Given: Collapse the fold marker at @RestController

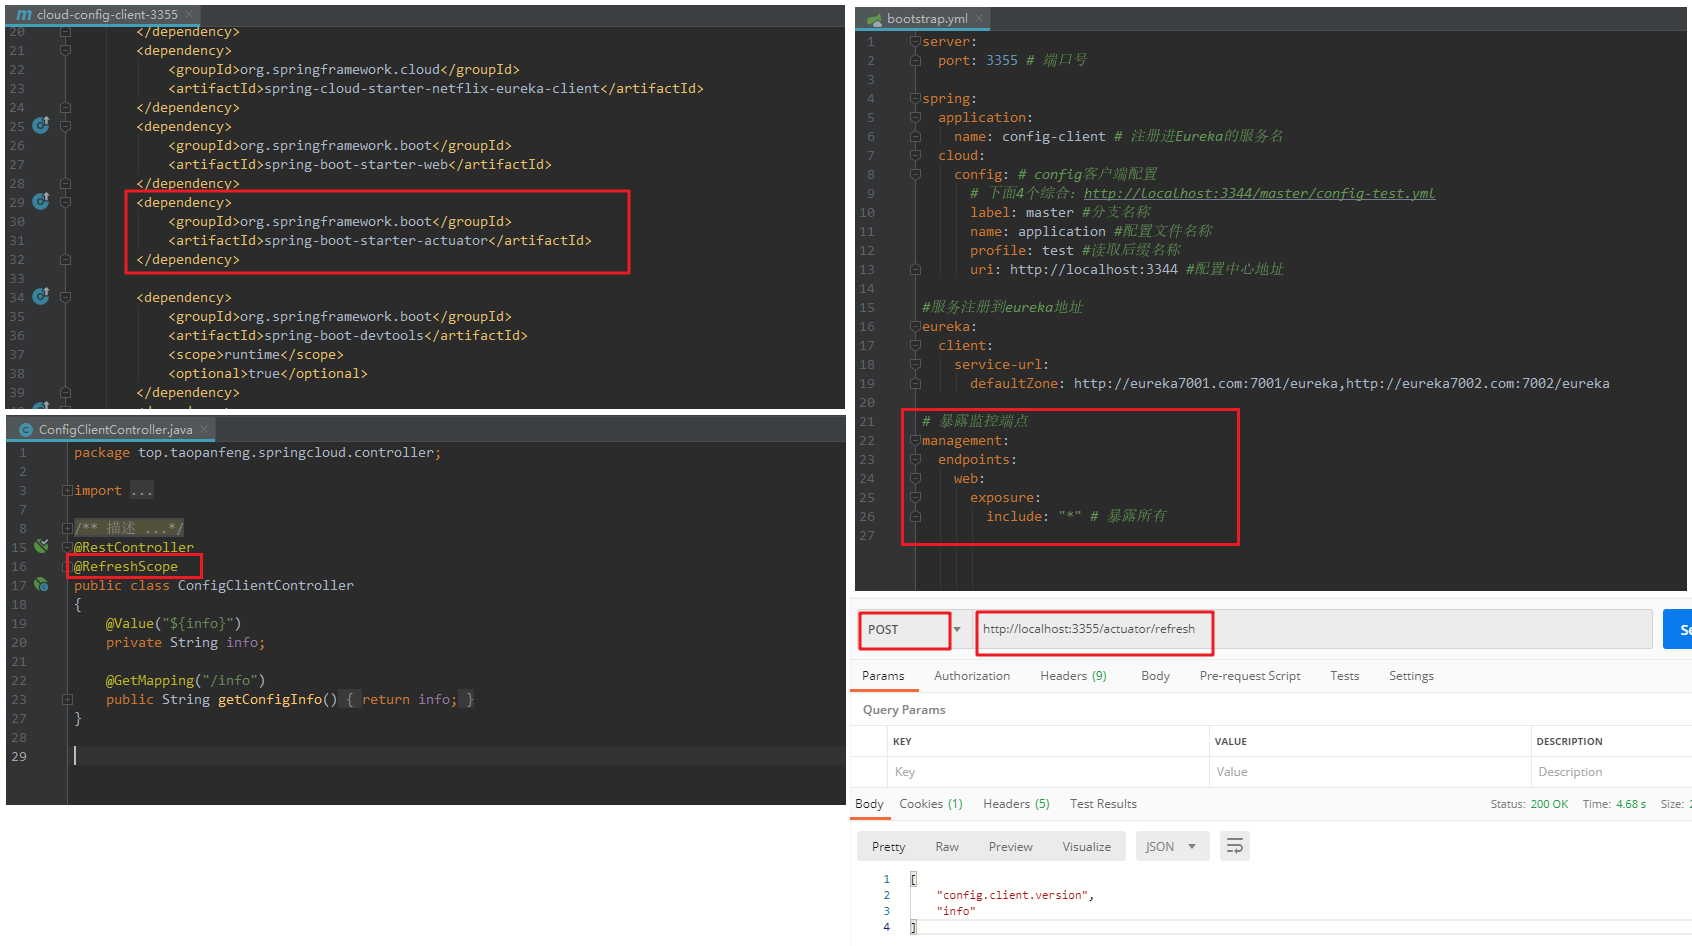Looking at the screenshot, I should [66, 547].
